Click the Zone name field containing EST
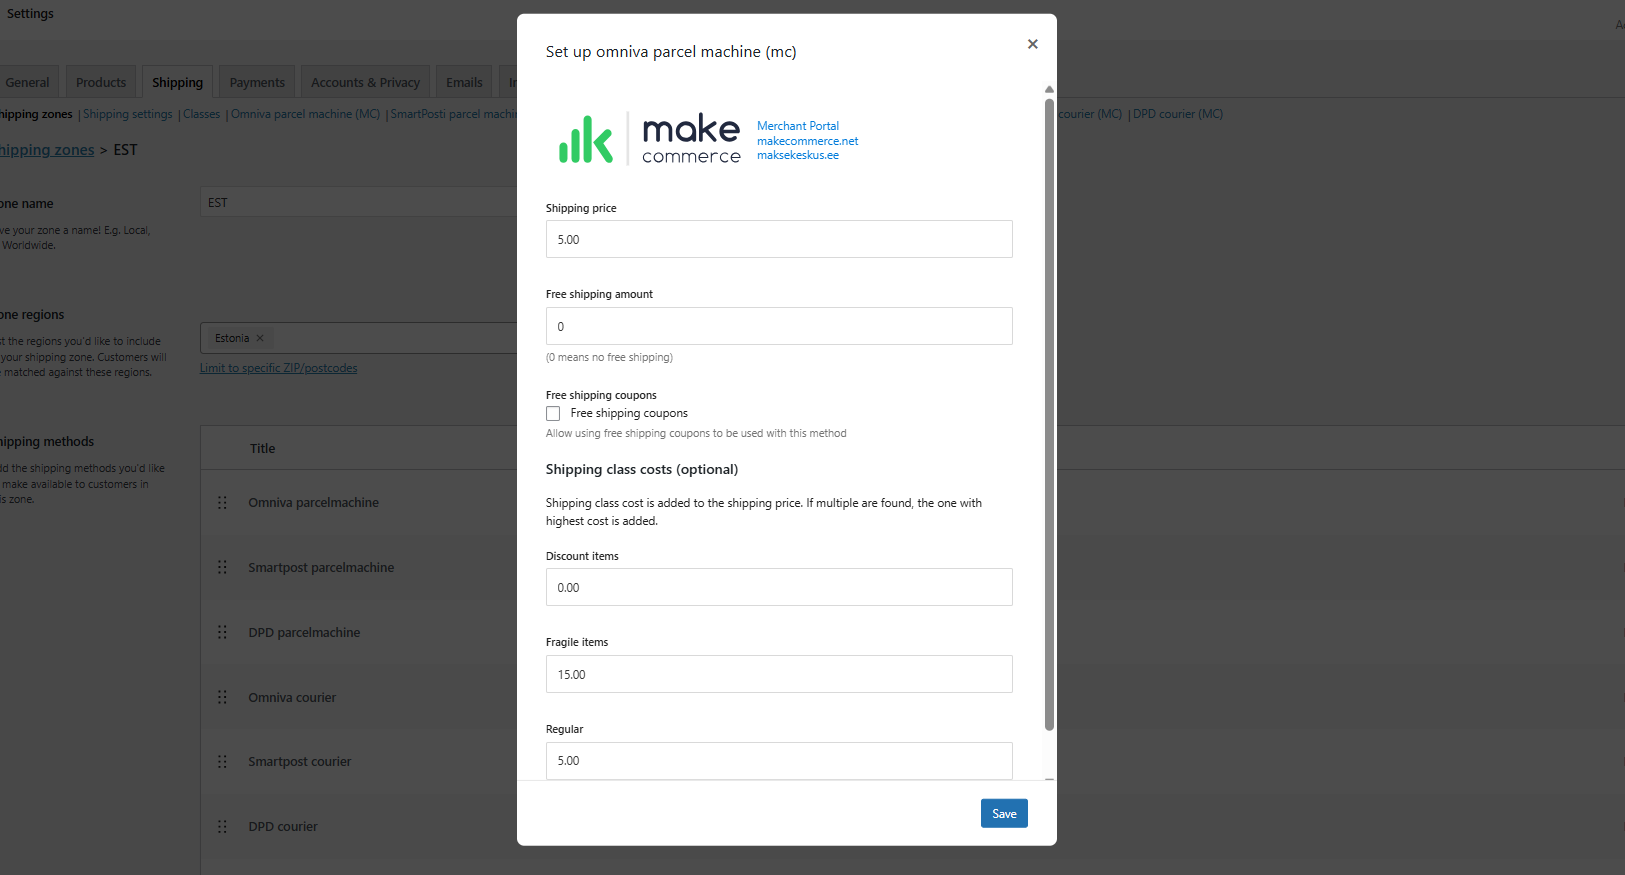Screen dimensions: 1625x875 (358, 202)
